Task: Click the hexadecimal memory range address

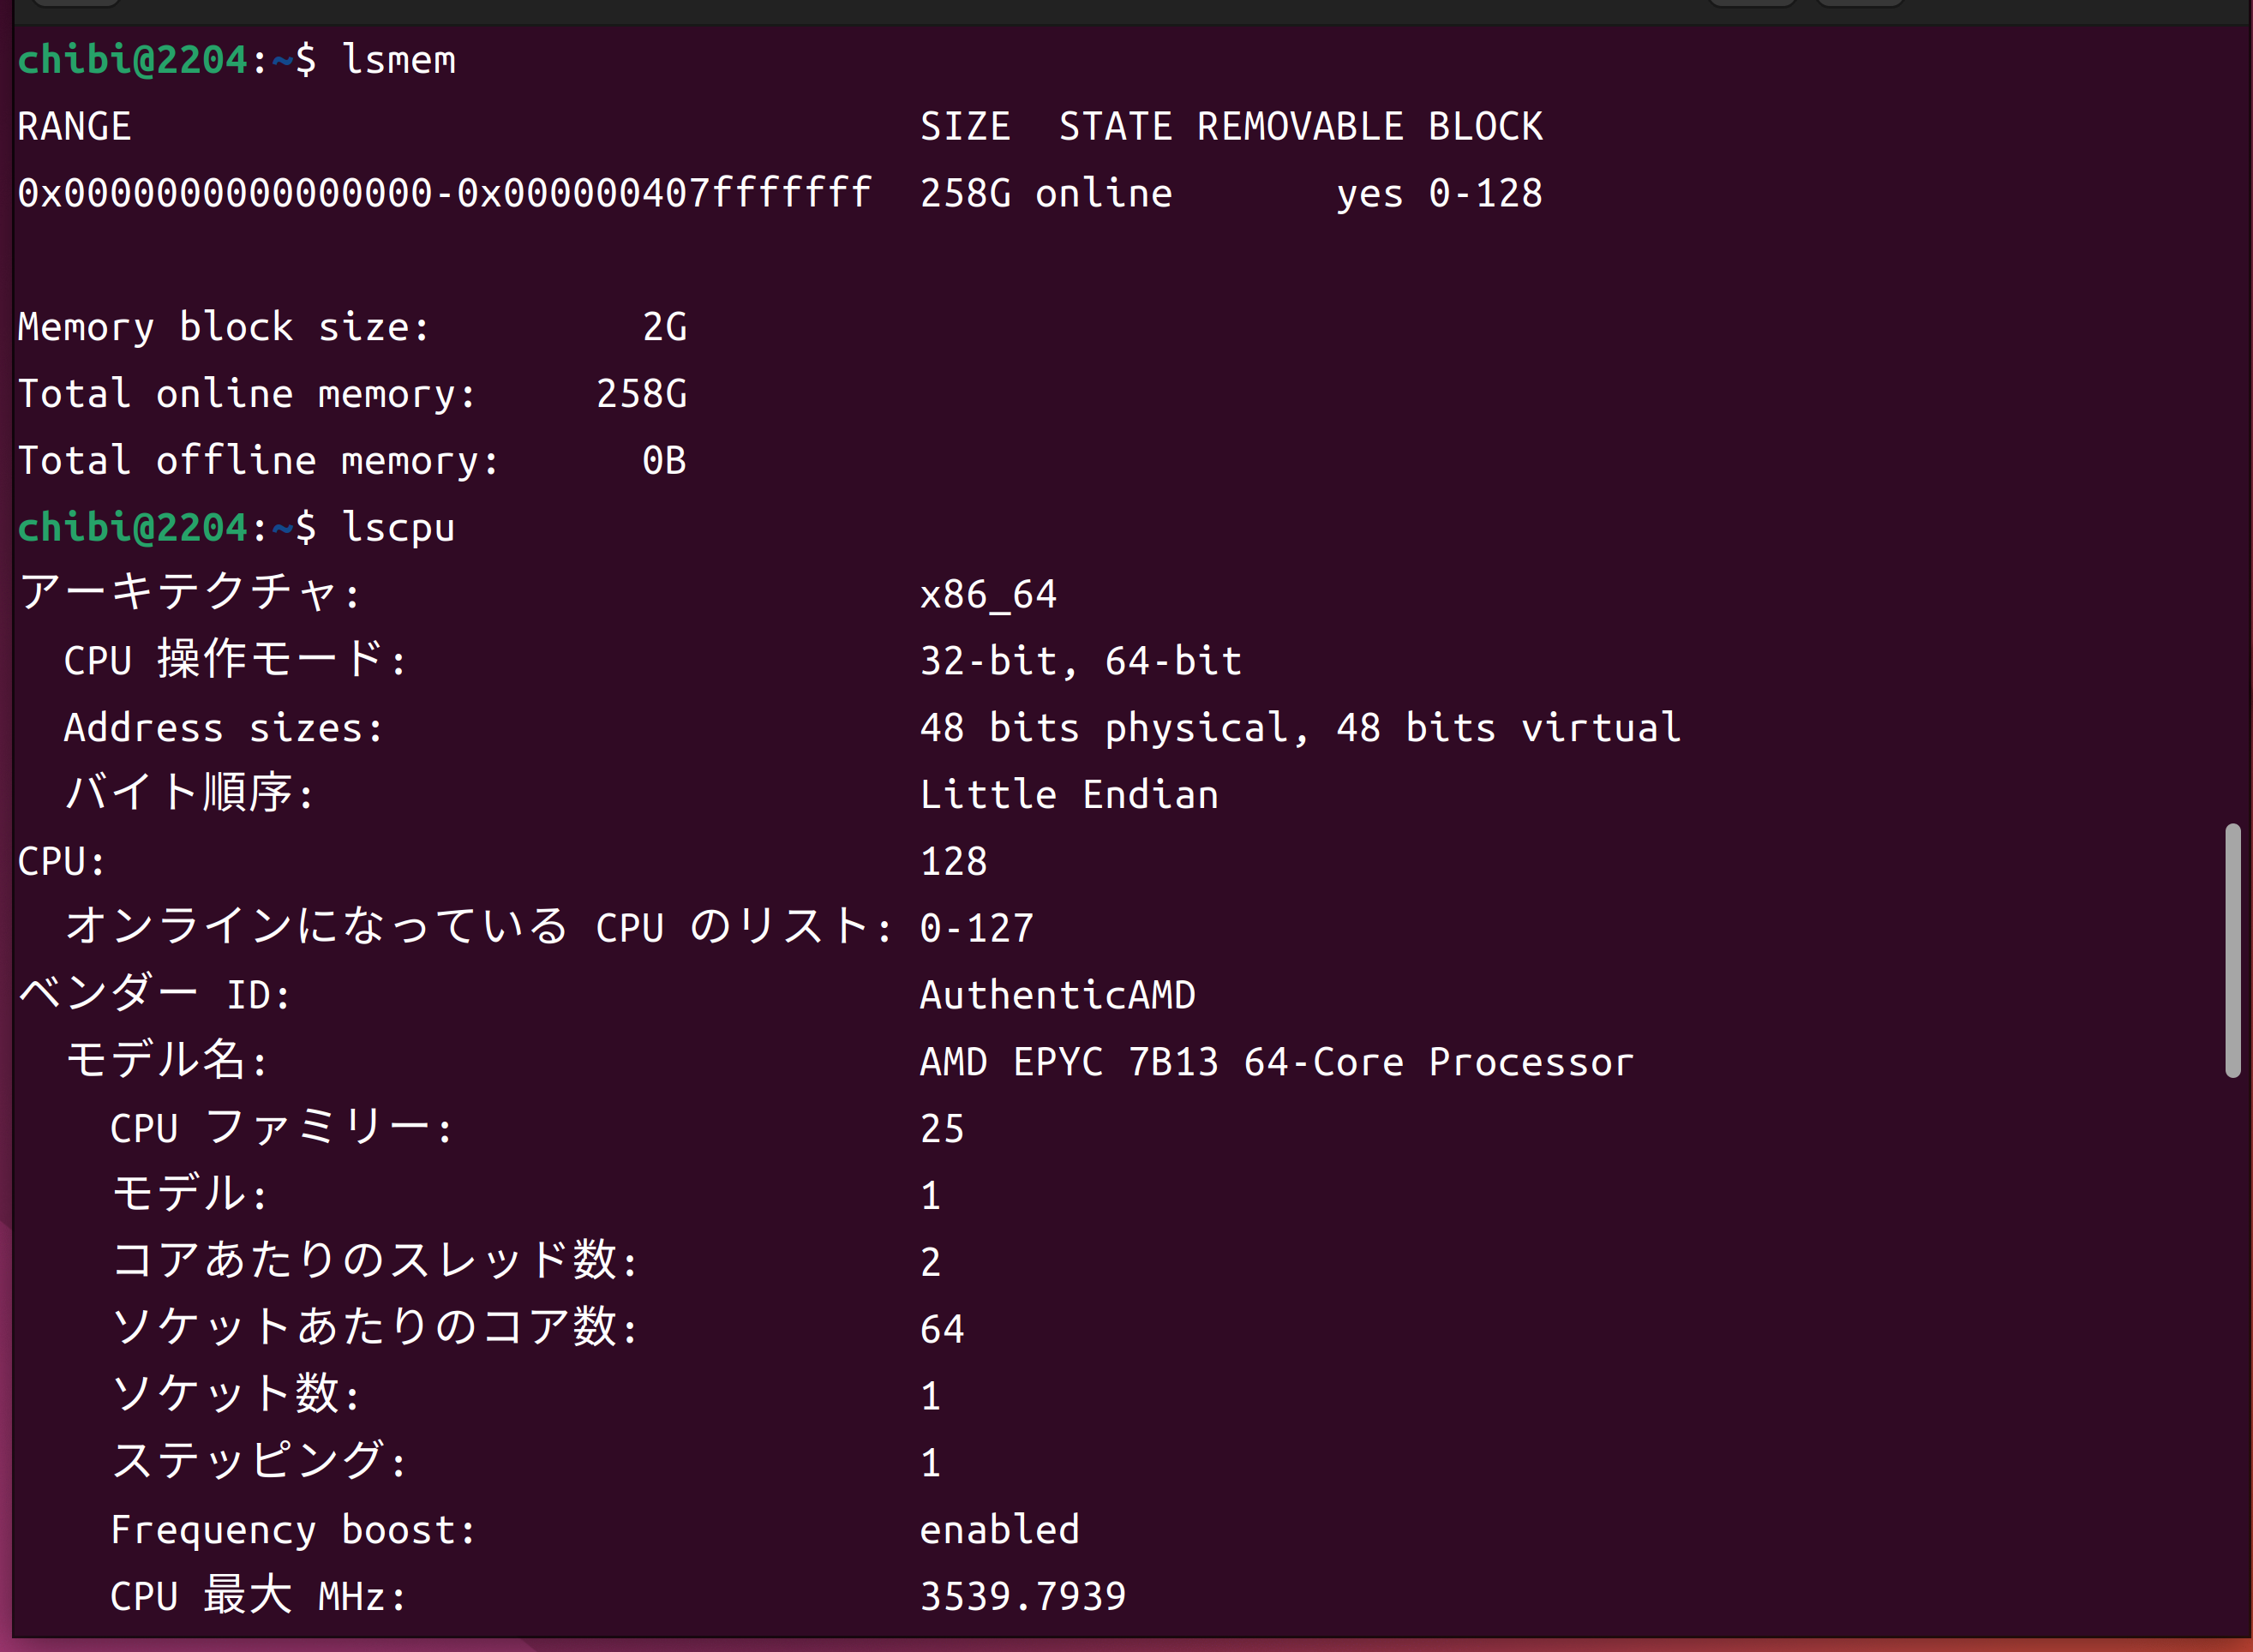Action: (444, 193)
